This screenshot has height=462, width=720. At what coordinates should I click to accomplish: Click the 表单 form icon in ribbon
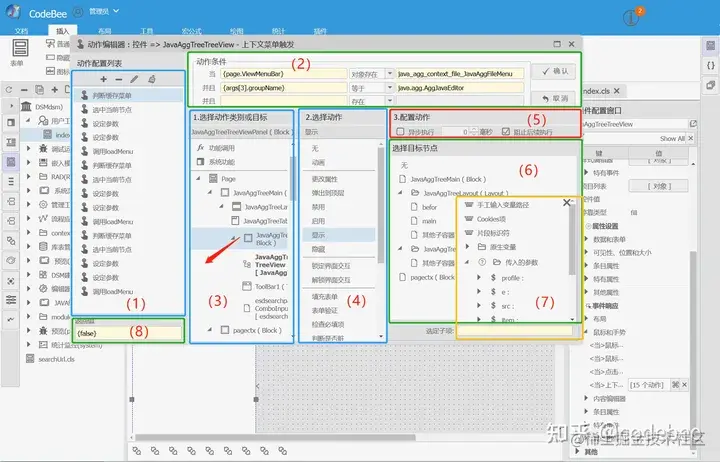tap(20, 48)
